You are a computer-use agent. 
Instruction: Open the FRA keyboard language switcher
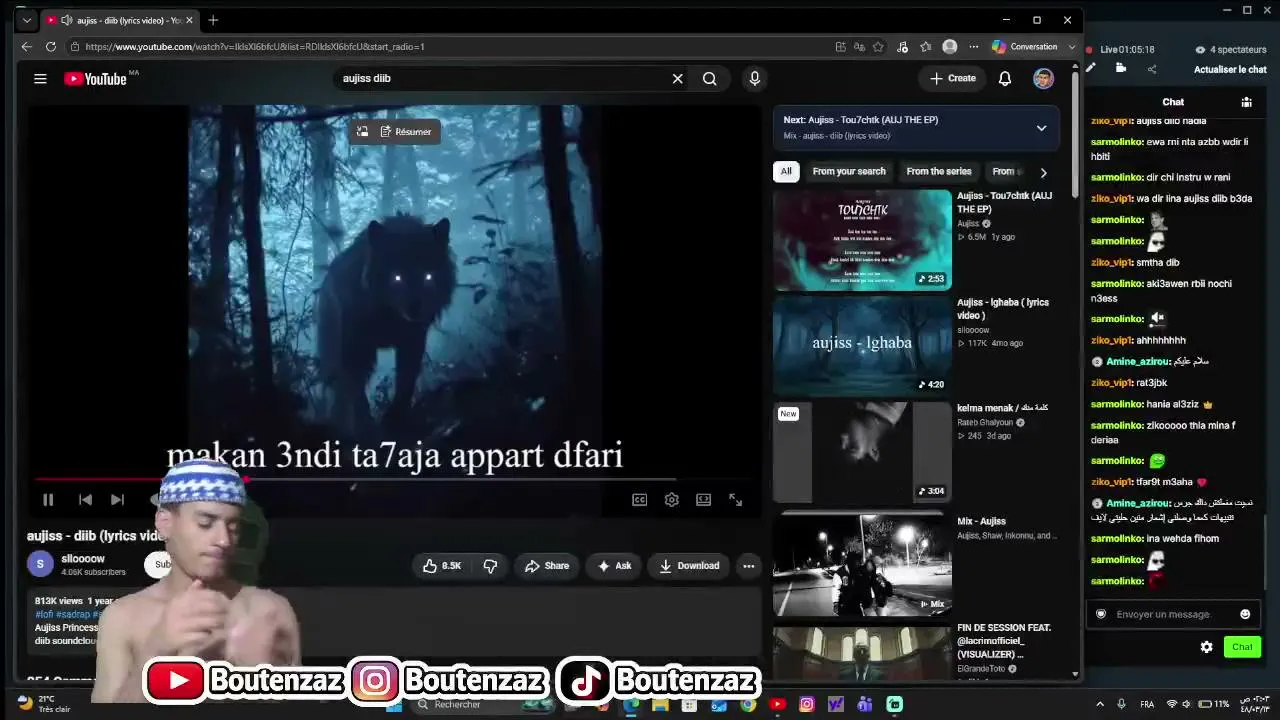[x=1147, y=704]
